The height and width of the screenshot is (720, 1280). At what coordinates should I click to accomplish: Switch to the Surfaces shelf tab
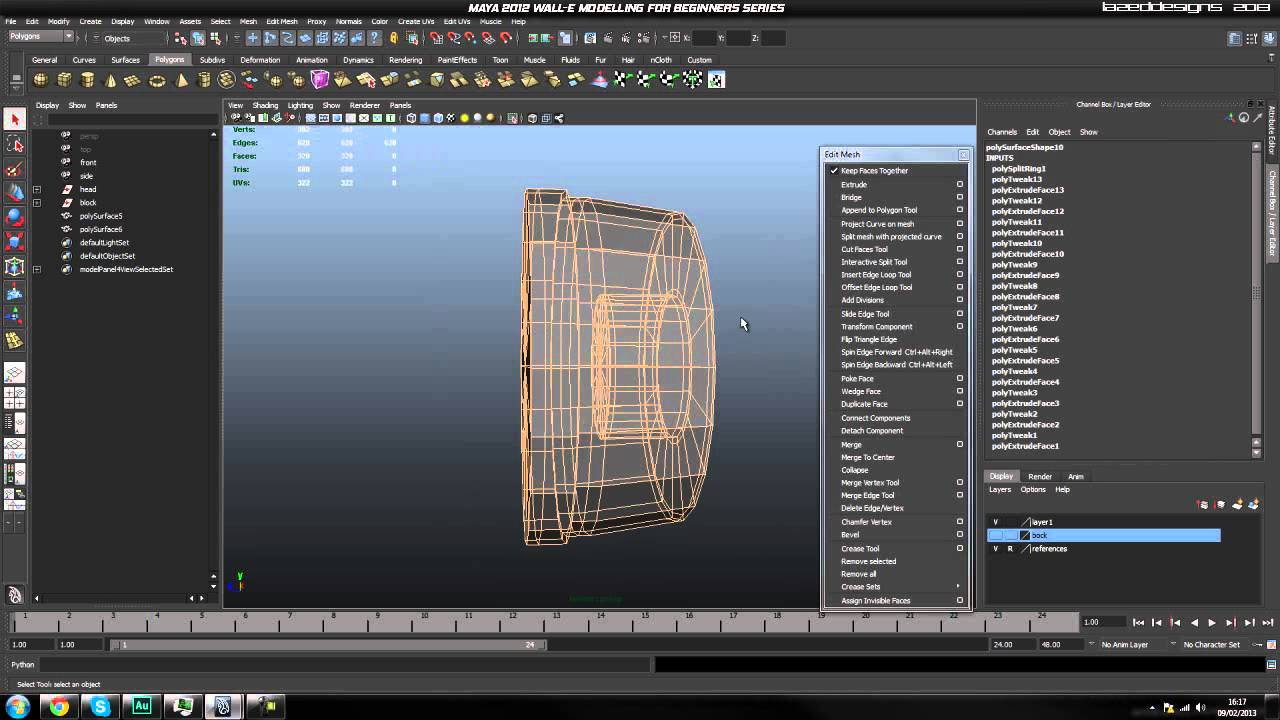[x=125, y=60]
